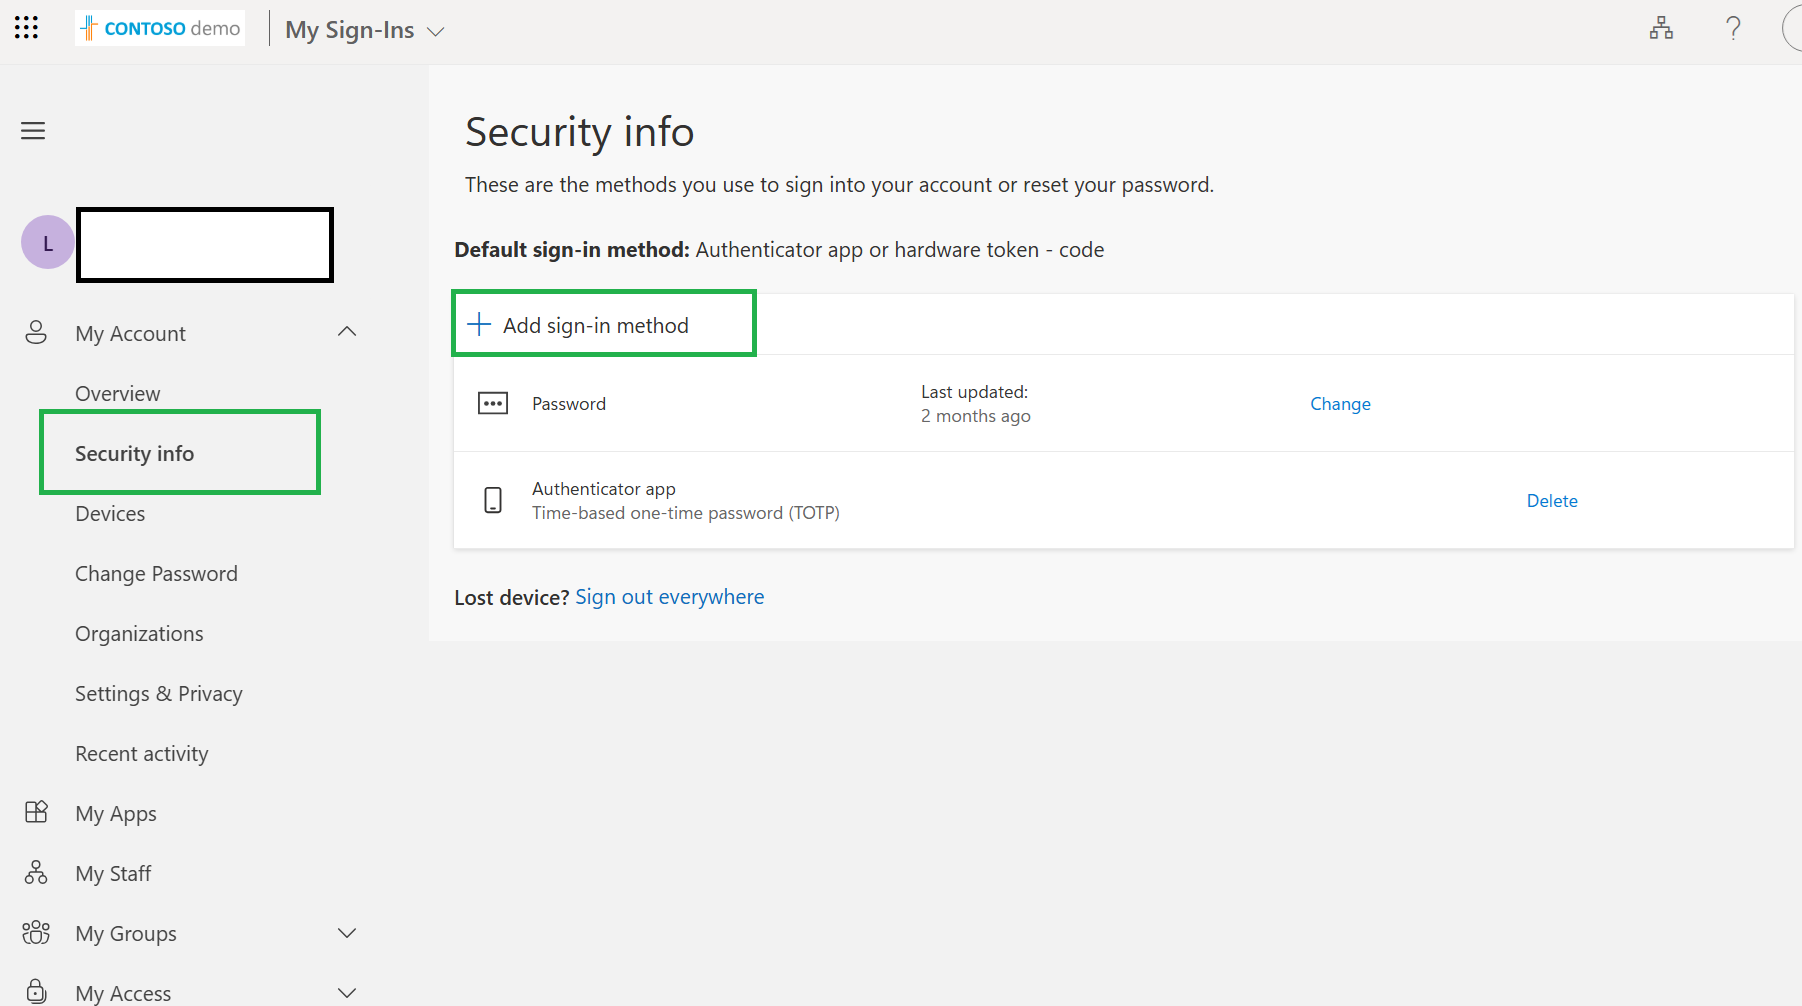
Task: Open My Staff in the sidebar
Action: (113, 874)
